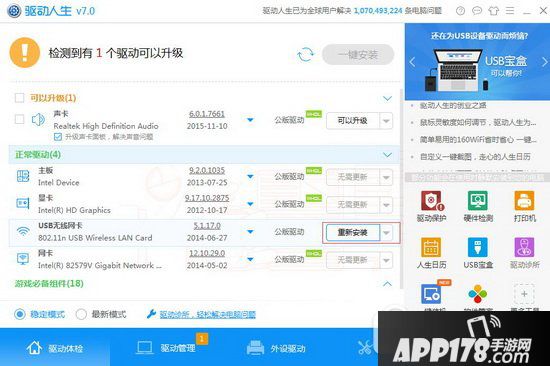Select the 最新模式 radio button
Screen dimensions: 550x366
81,314
